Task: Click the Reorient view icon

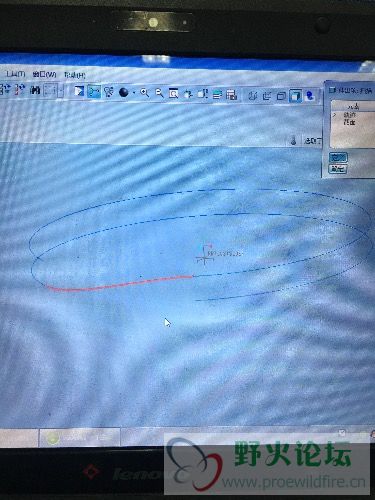Action: coord(188,94)
